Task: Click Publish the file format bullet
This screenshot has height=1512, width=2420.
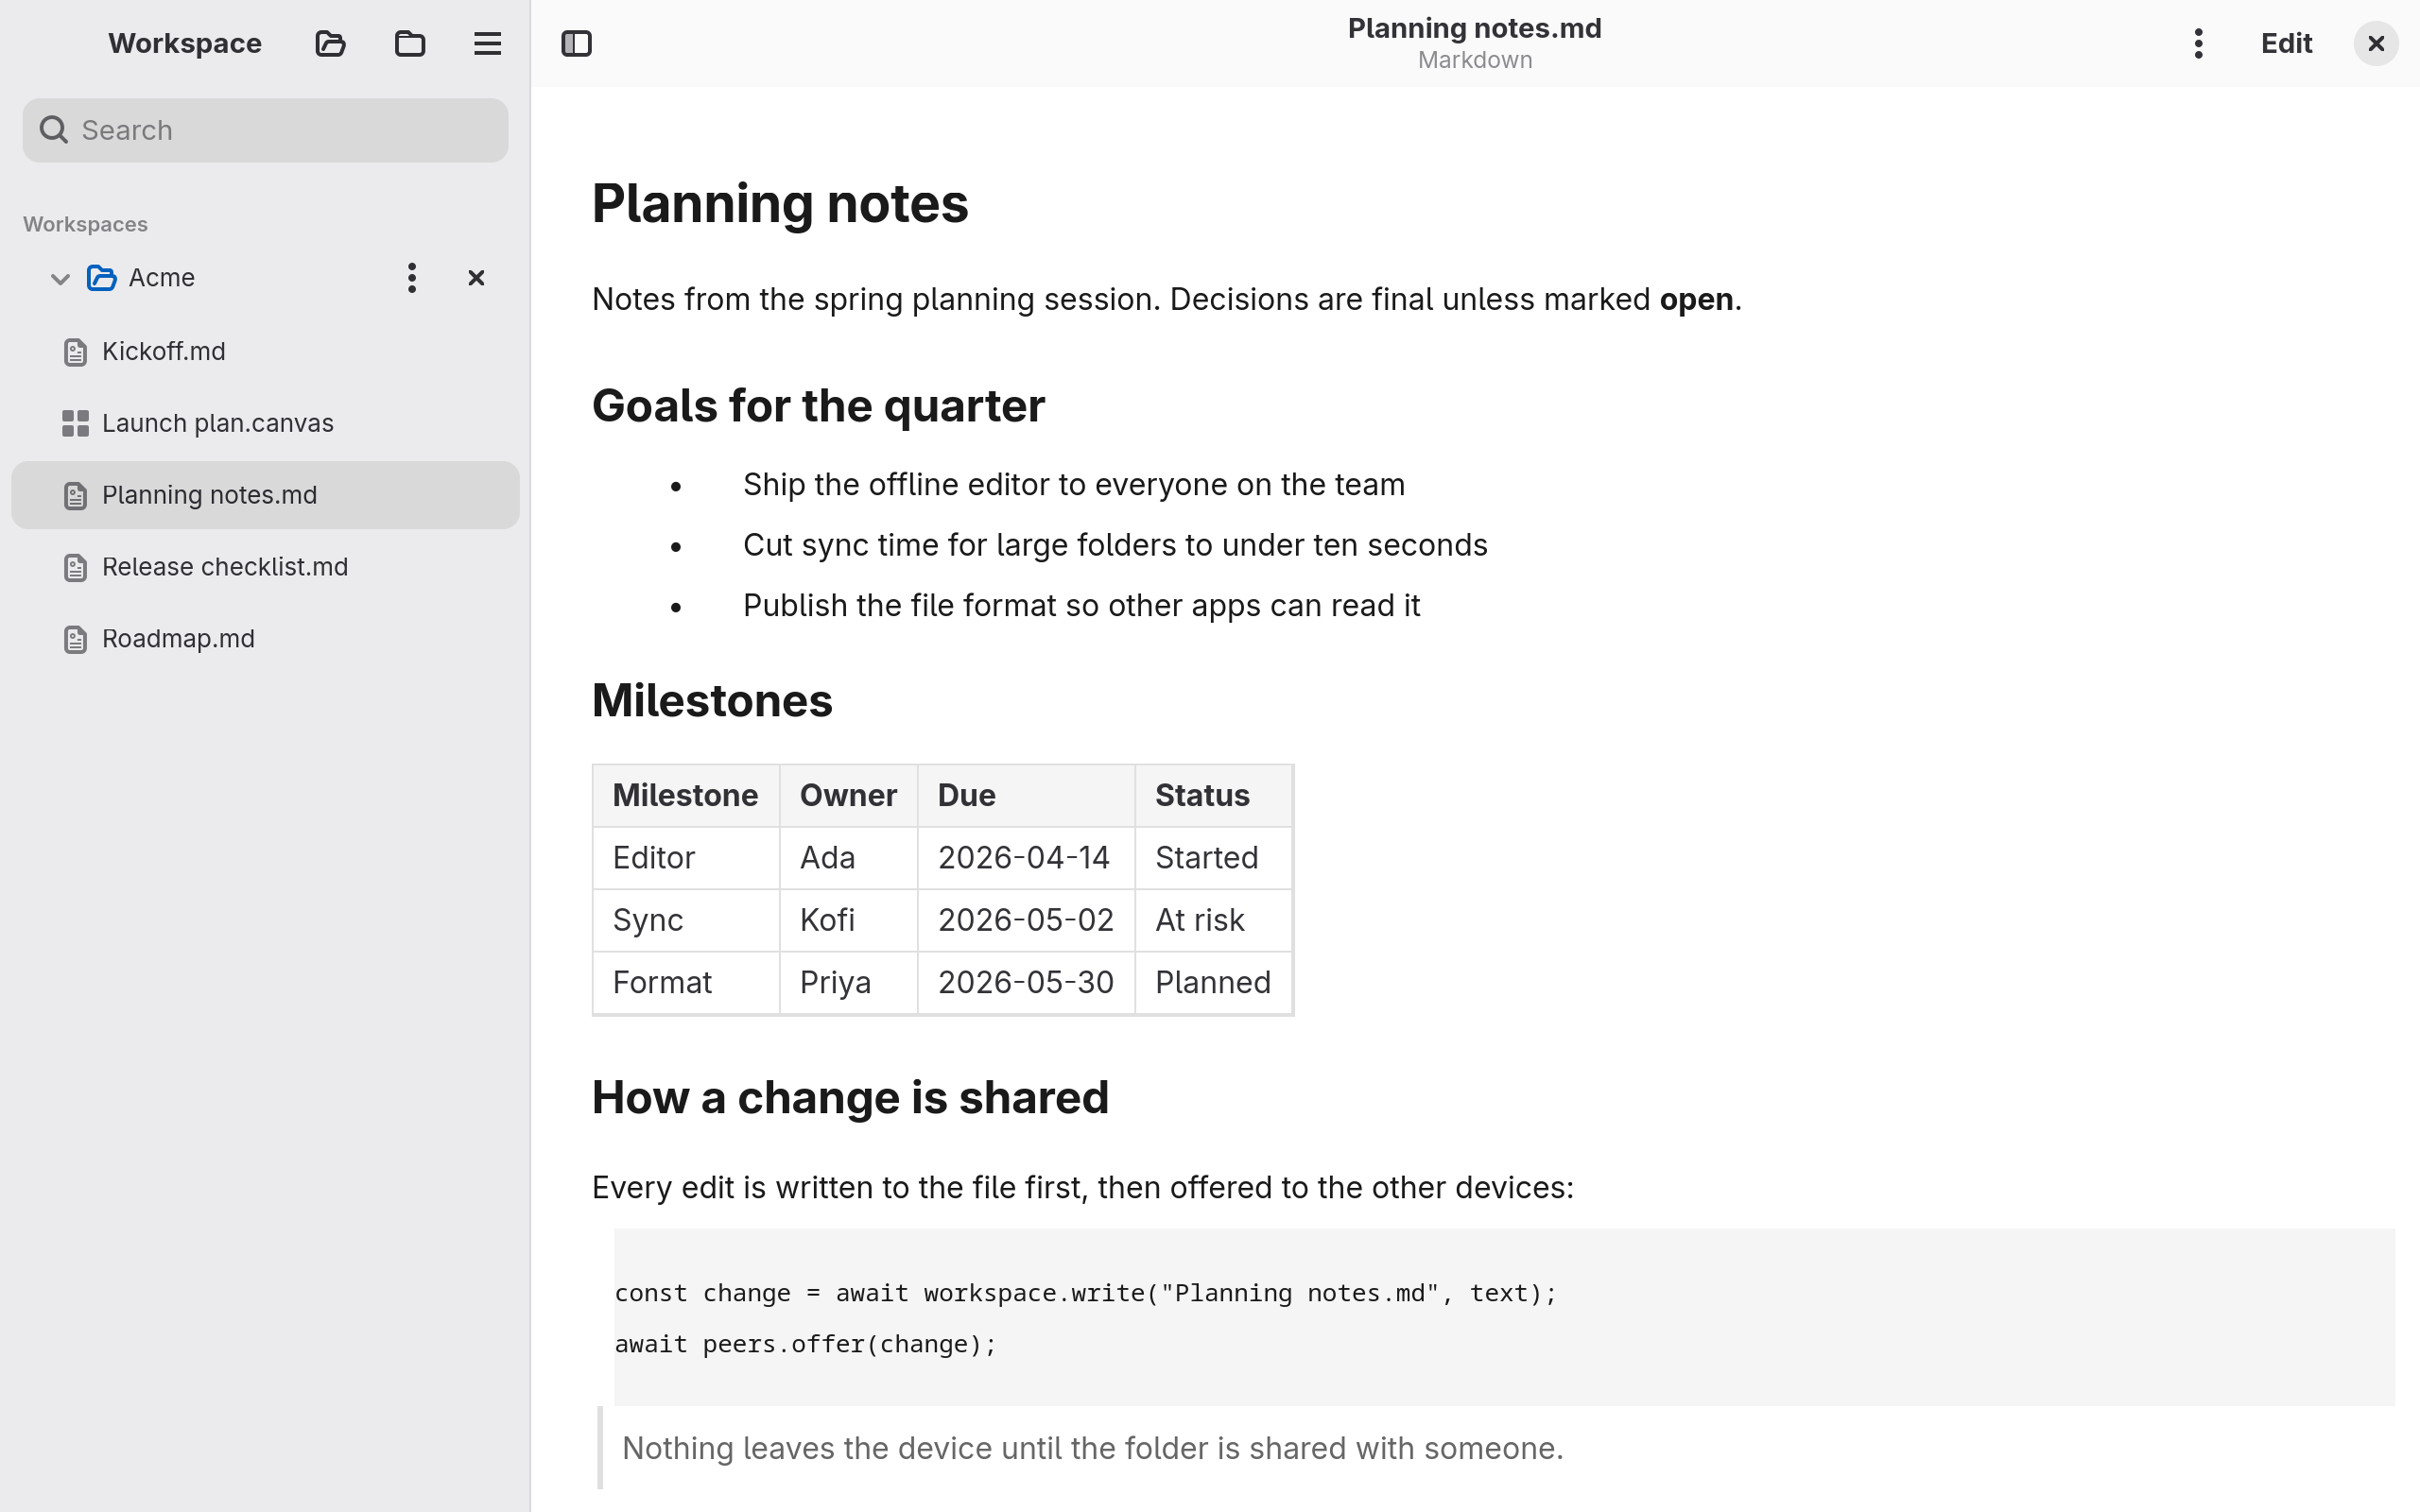Action: click(x=1081, y=605)
